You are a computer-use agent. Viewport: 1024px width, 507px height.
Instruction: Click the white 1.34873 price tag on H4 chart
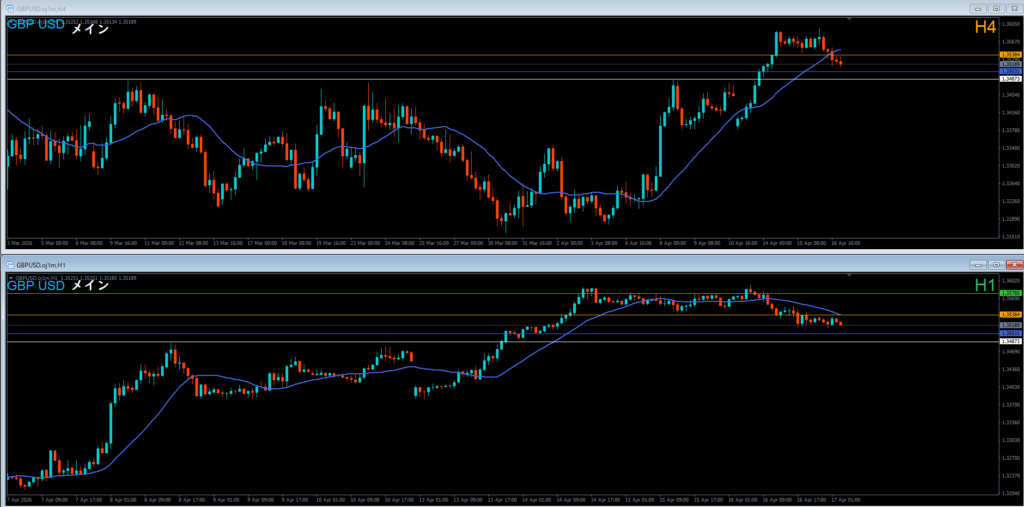pyautogui.click(x=1009, y=79)
